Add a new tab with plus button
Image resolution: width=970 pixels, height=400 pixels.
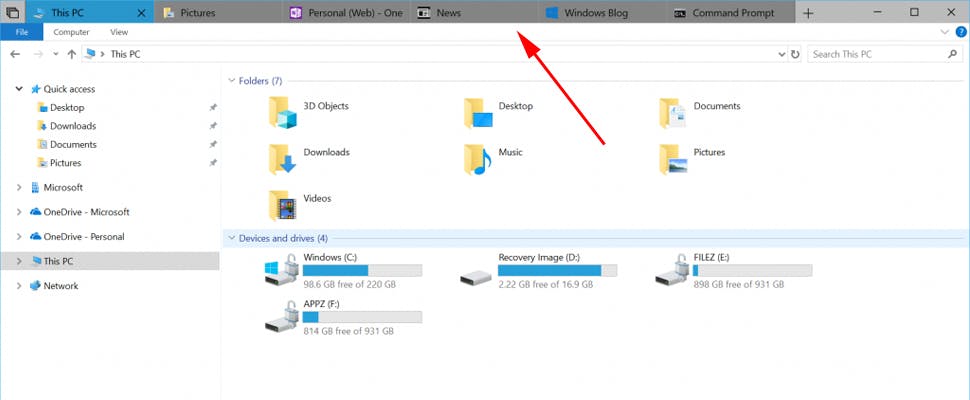point(808,13)
